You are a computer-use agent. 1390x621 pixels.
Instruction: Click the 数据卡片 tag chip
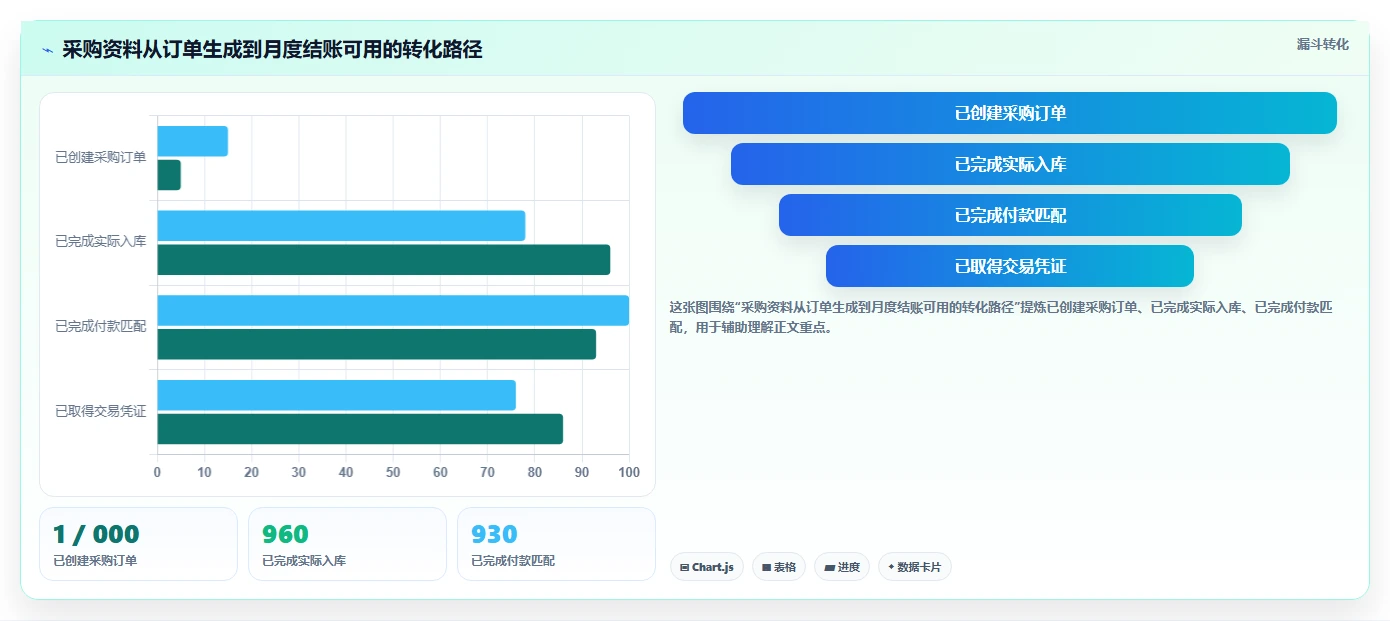915,567
